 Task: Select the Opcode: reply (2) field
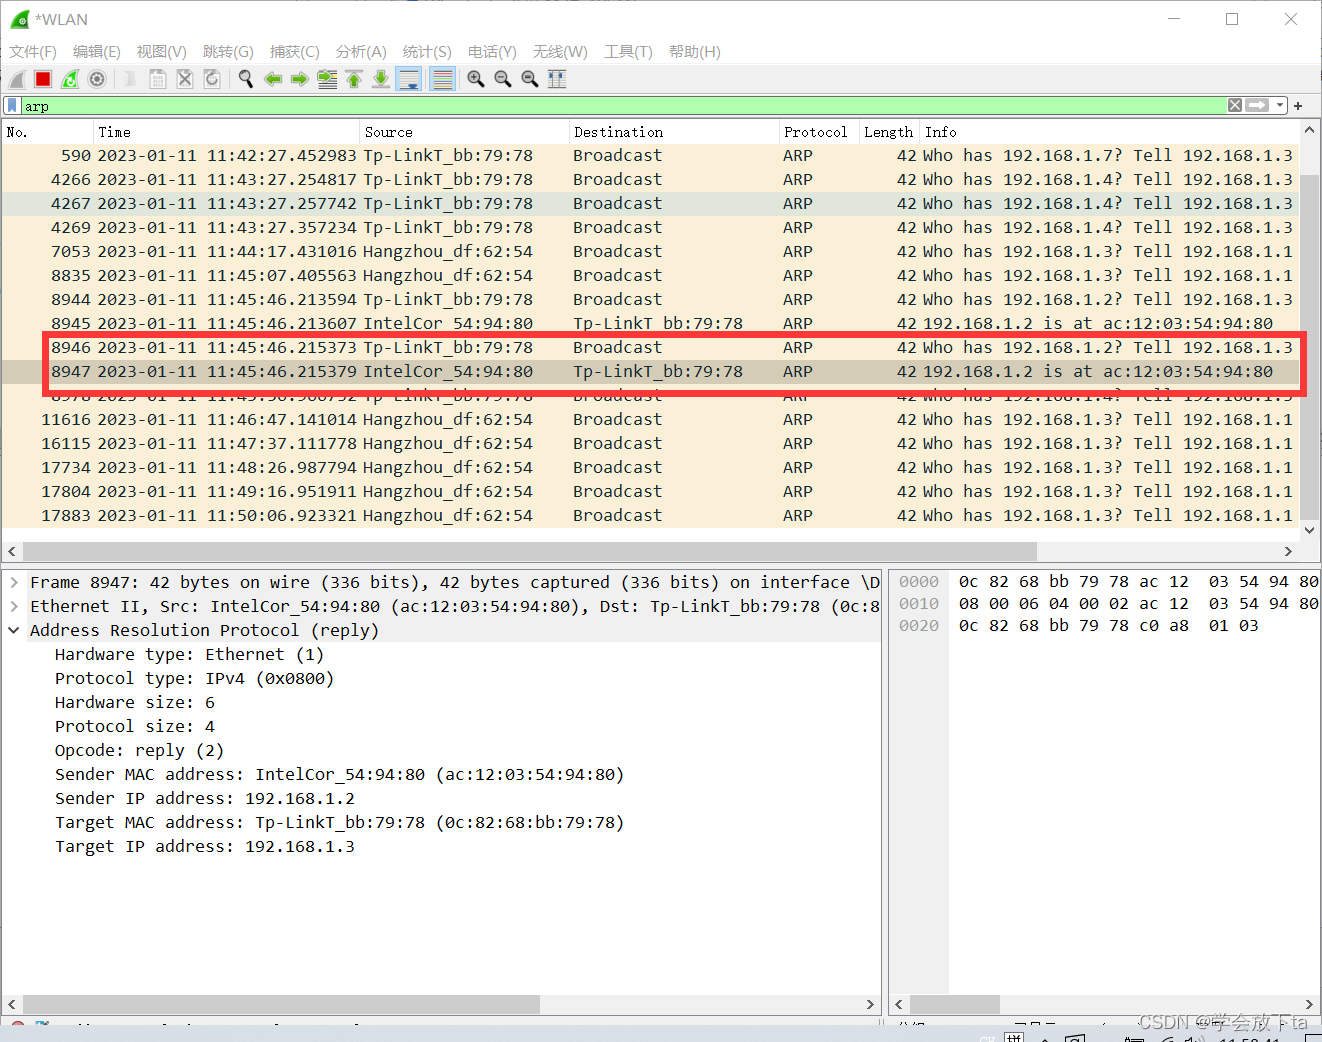[x=139, y=750]
